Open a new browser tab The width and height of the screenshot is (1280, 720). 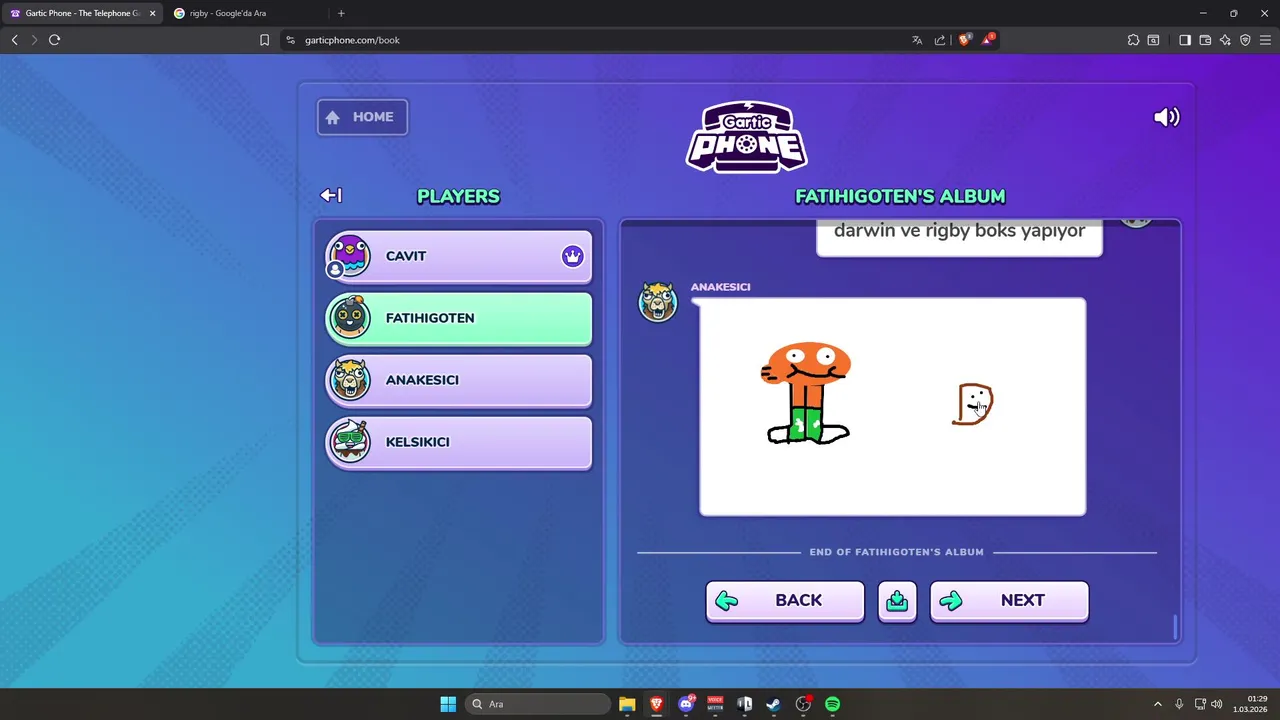point(341,13)
